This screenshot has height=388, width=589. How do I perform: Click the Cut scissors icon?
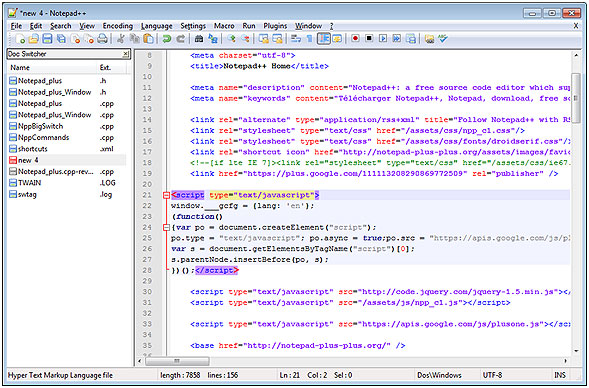click(121, 39)
